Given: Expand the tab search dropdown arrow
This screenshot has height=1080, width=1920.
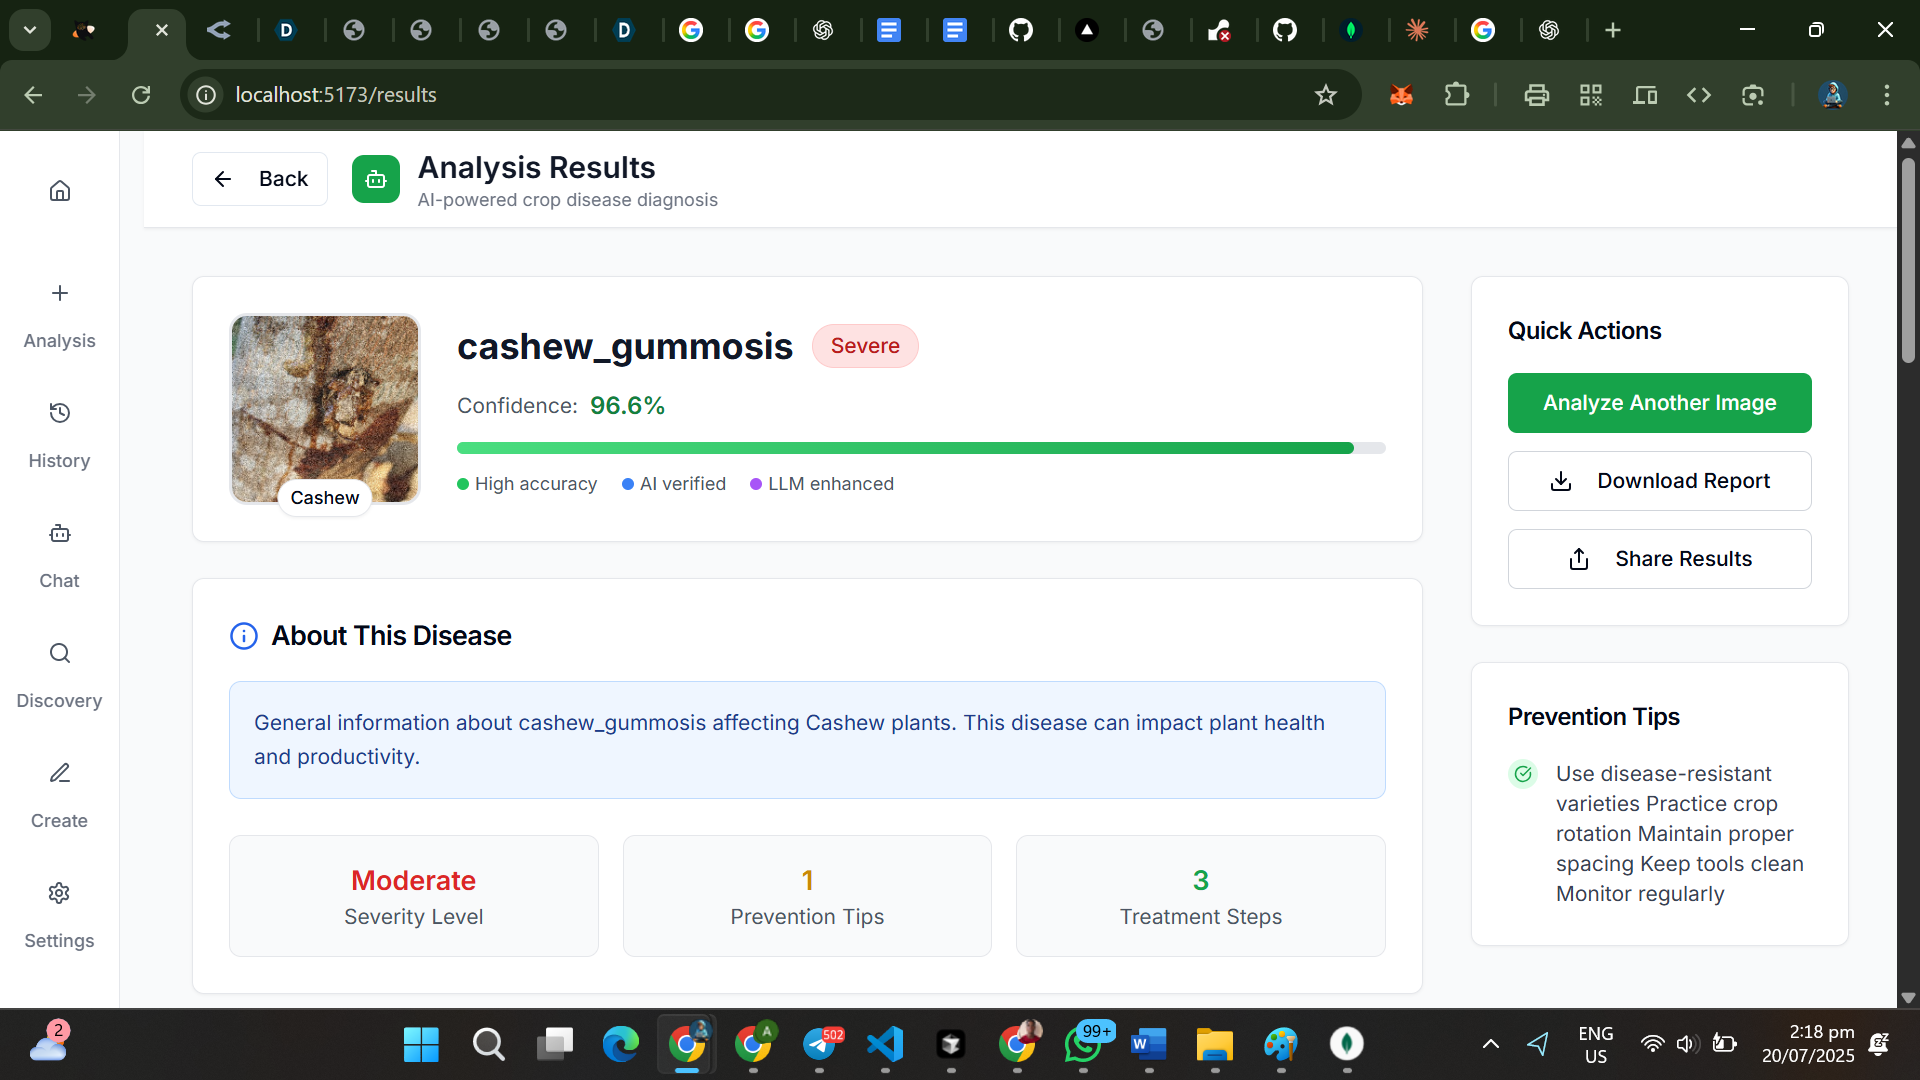Looking at the screenshot, I should point(30,30).
